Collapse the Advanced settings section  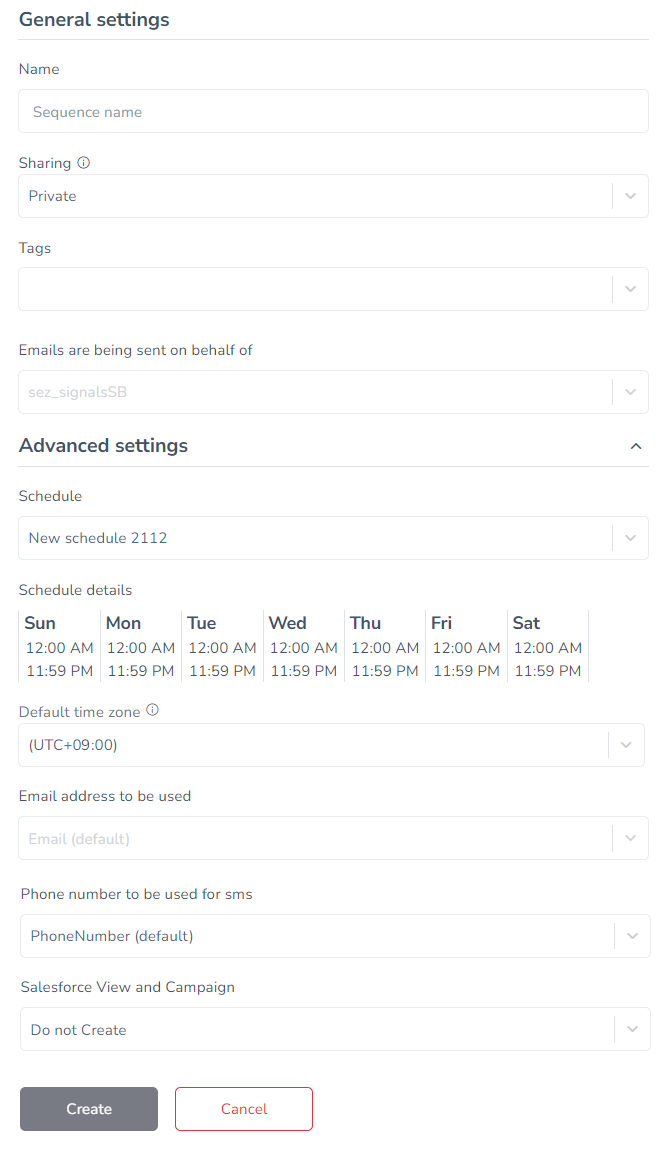coord(635,446)
